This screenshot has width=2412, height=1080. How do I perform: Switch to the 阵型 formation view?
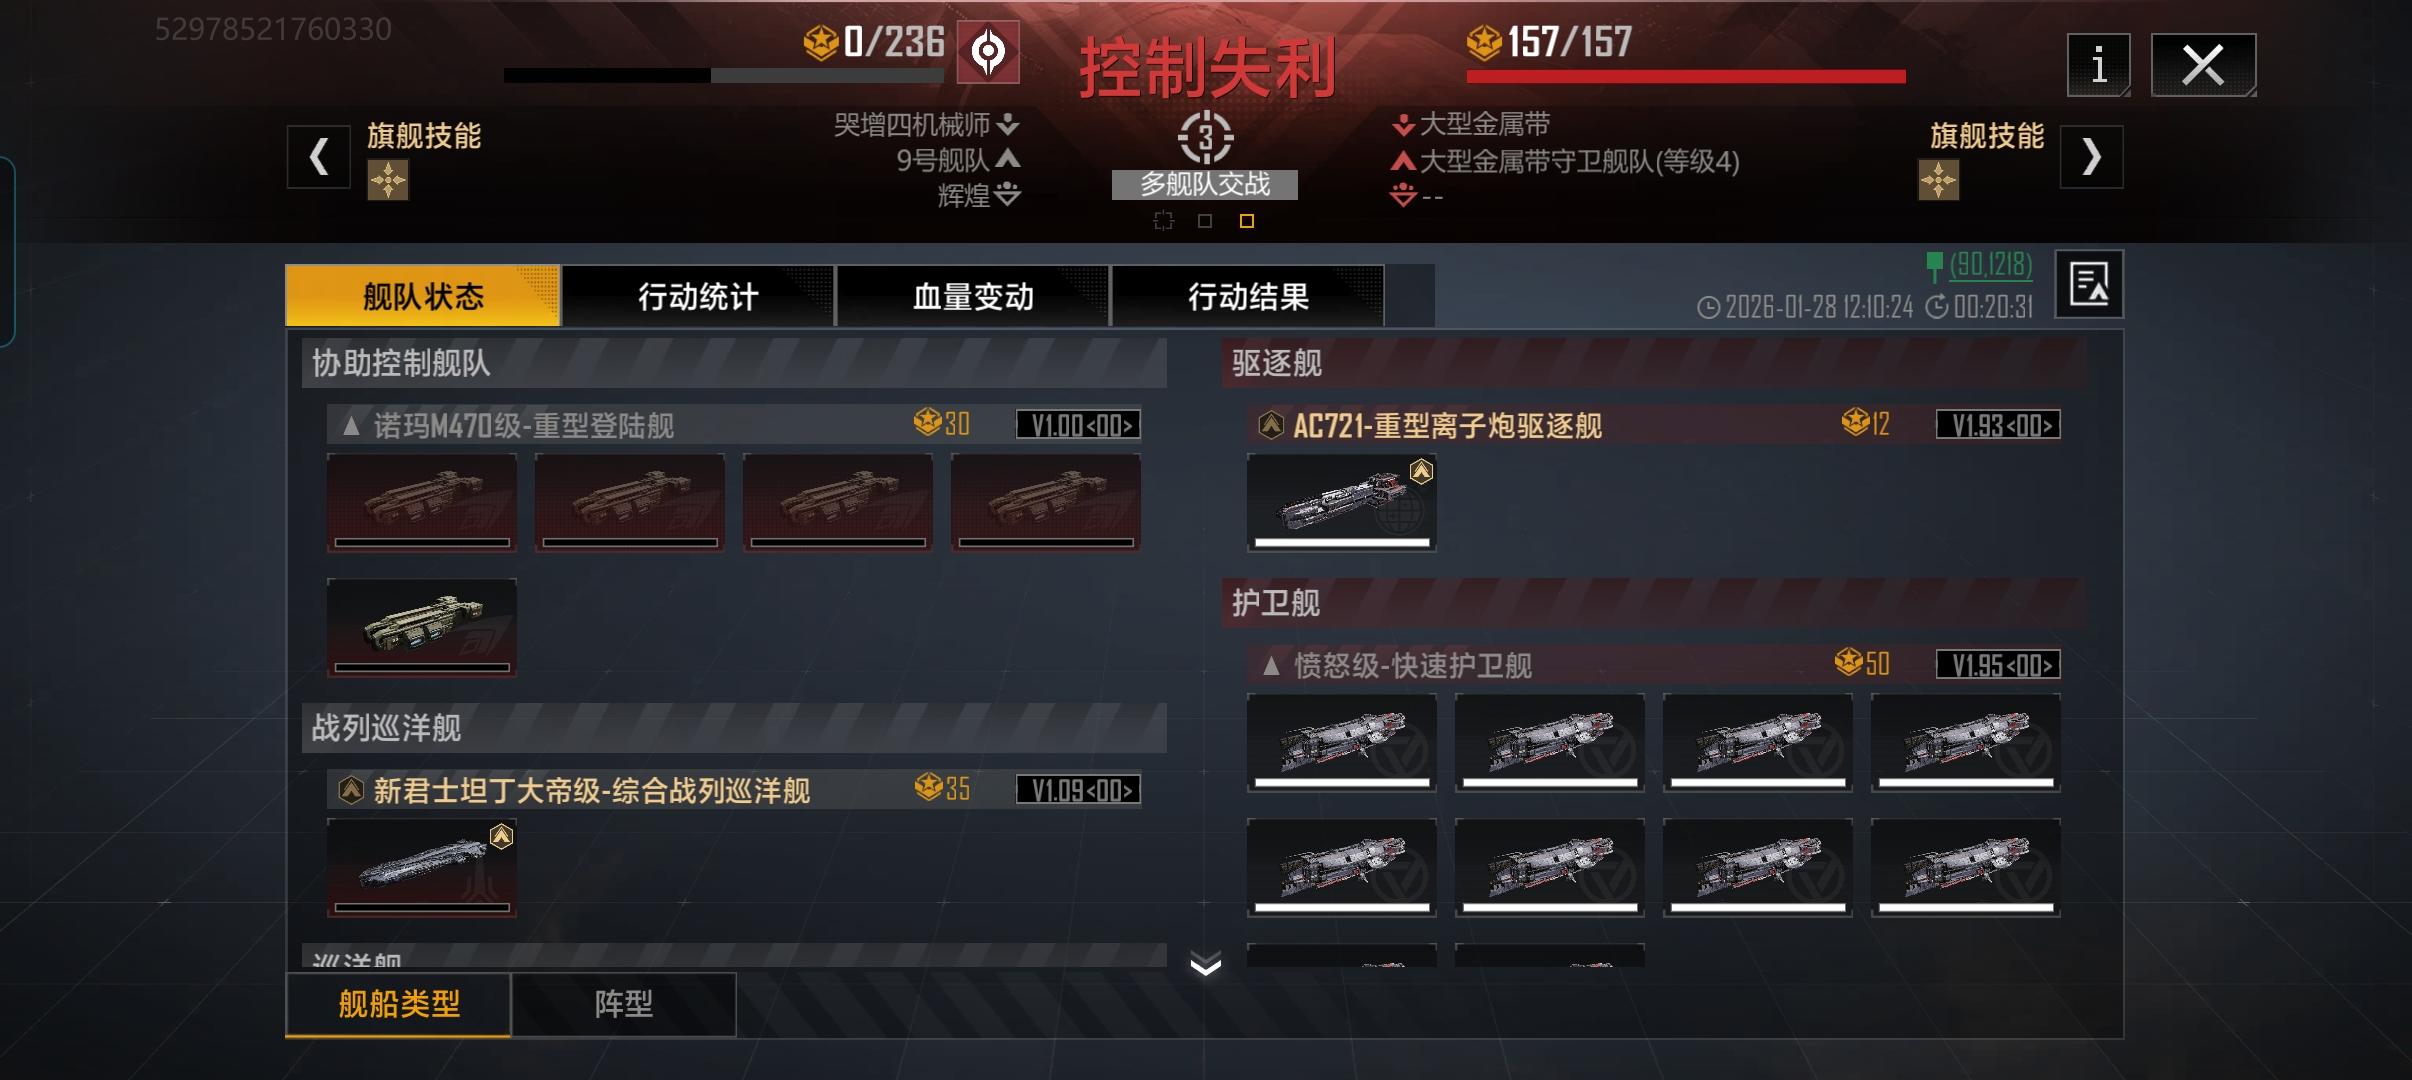624,1004
